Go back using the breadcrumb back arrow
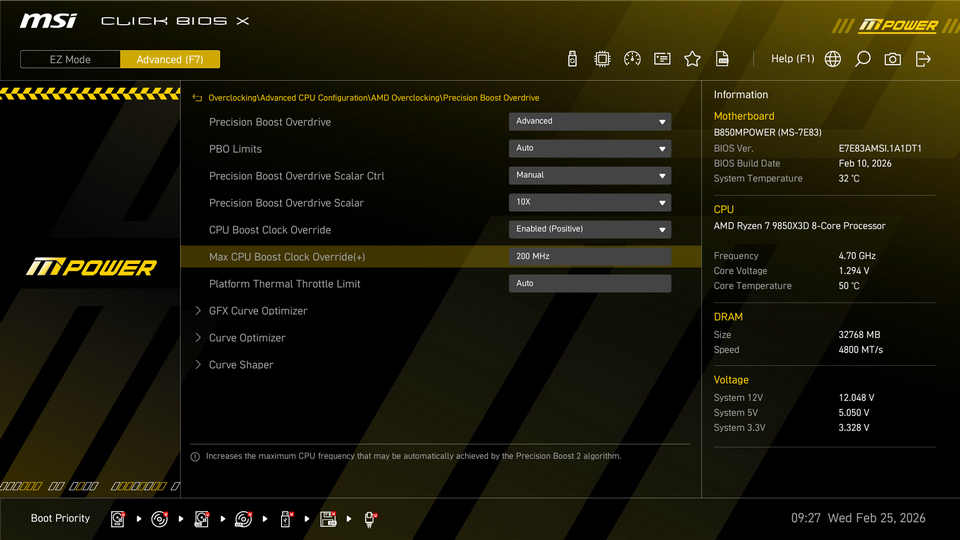The image size is (960, 540). [x=197, y=98]
